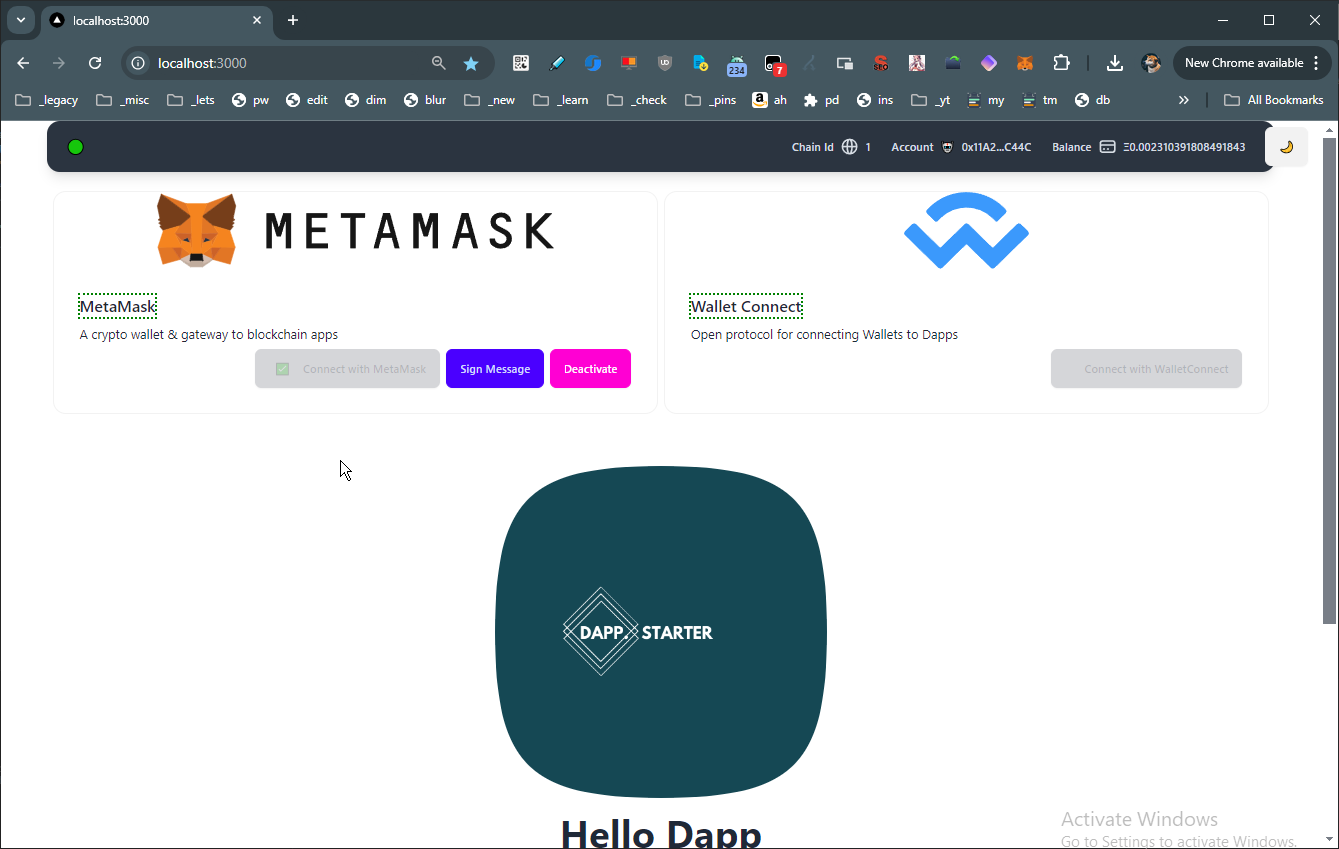The image size is (1339, 849).
Task: Open the Extensions puzzle piece menu
Action: pyautogui.click(x=1061, y=63)
